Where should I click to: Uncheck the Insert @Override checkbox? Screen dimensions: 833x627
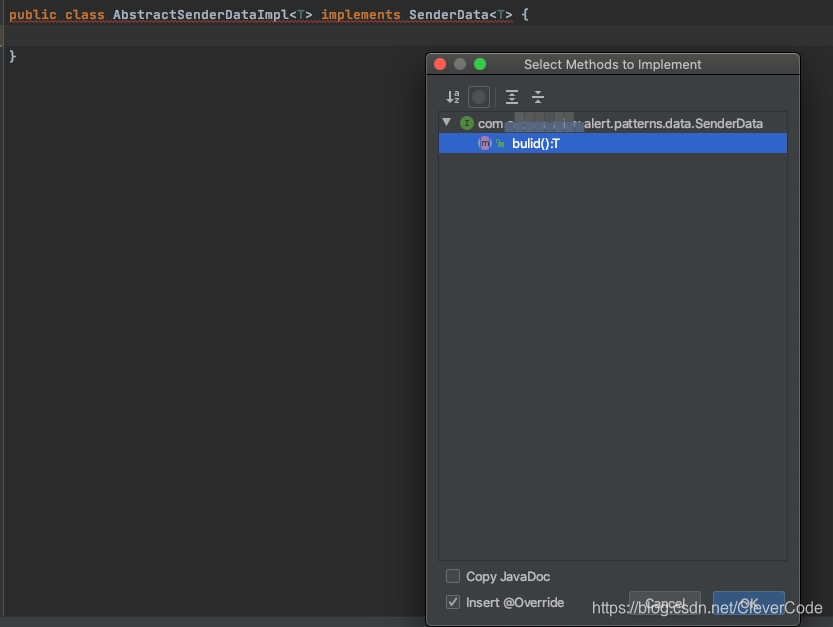tap(453, 602)
